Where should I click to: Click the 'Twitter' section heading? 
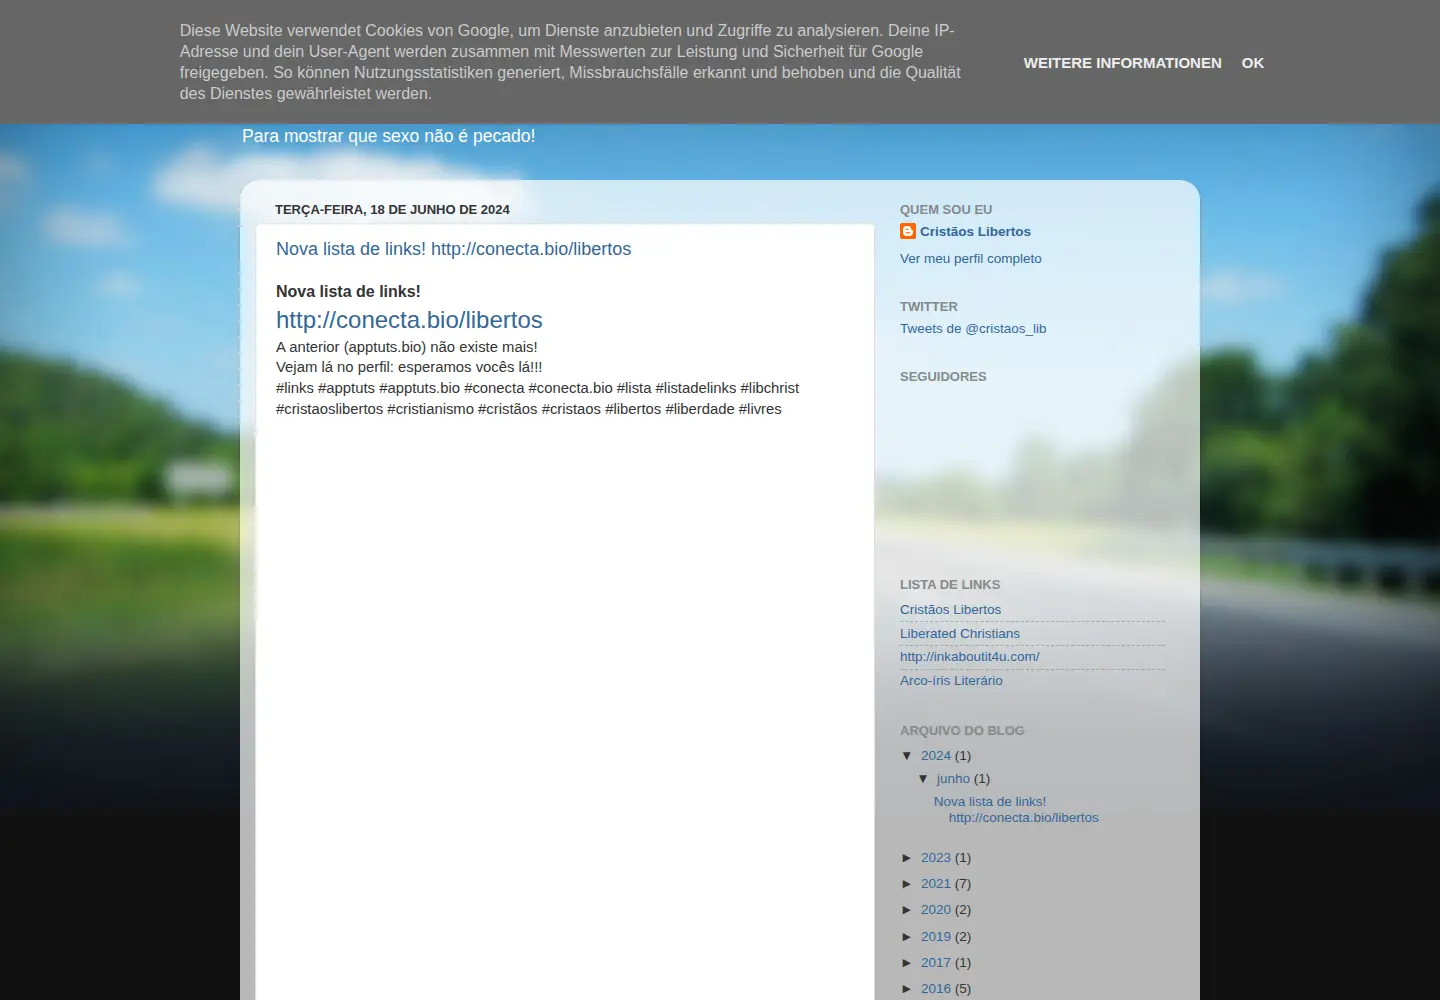(929, 307)
